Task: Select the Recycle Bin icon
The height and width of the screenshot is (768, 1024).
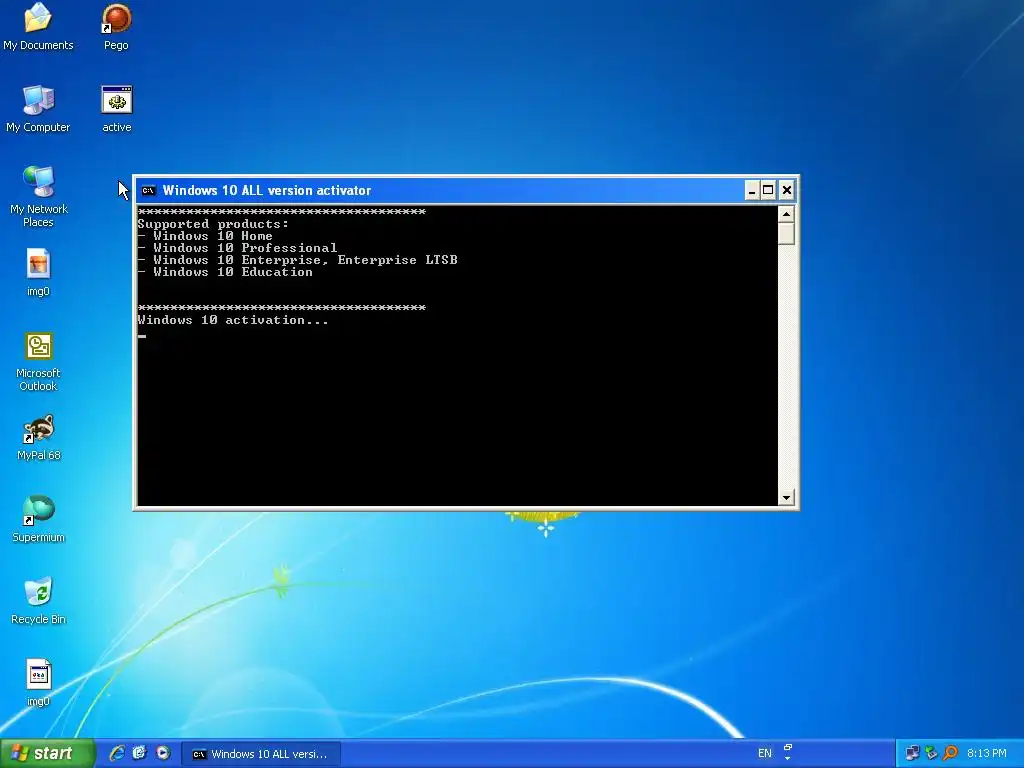Action: [x=39, y=601]
